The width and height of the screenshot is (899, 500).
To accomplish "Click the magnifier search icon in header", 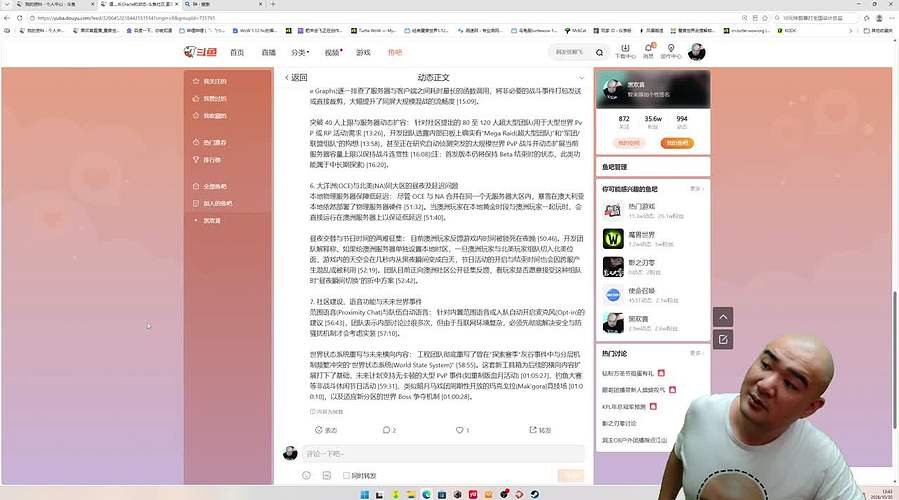I will [599, 52].
